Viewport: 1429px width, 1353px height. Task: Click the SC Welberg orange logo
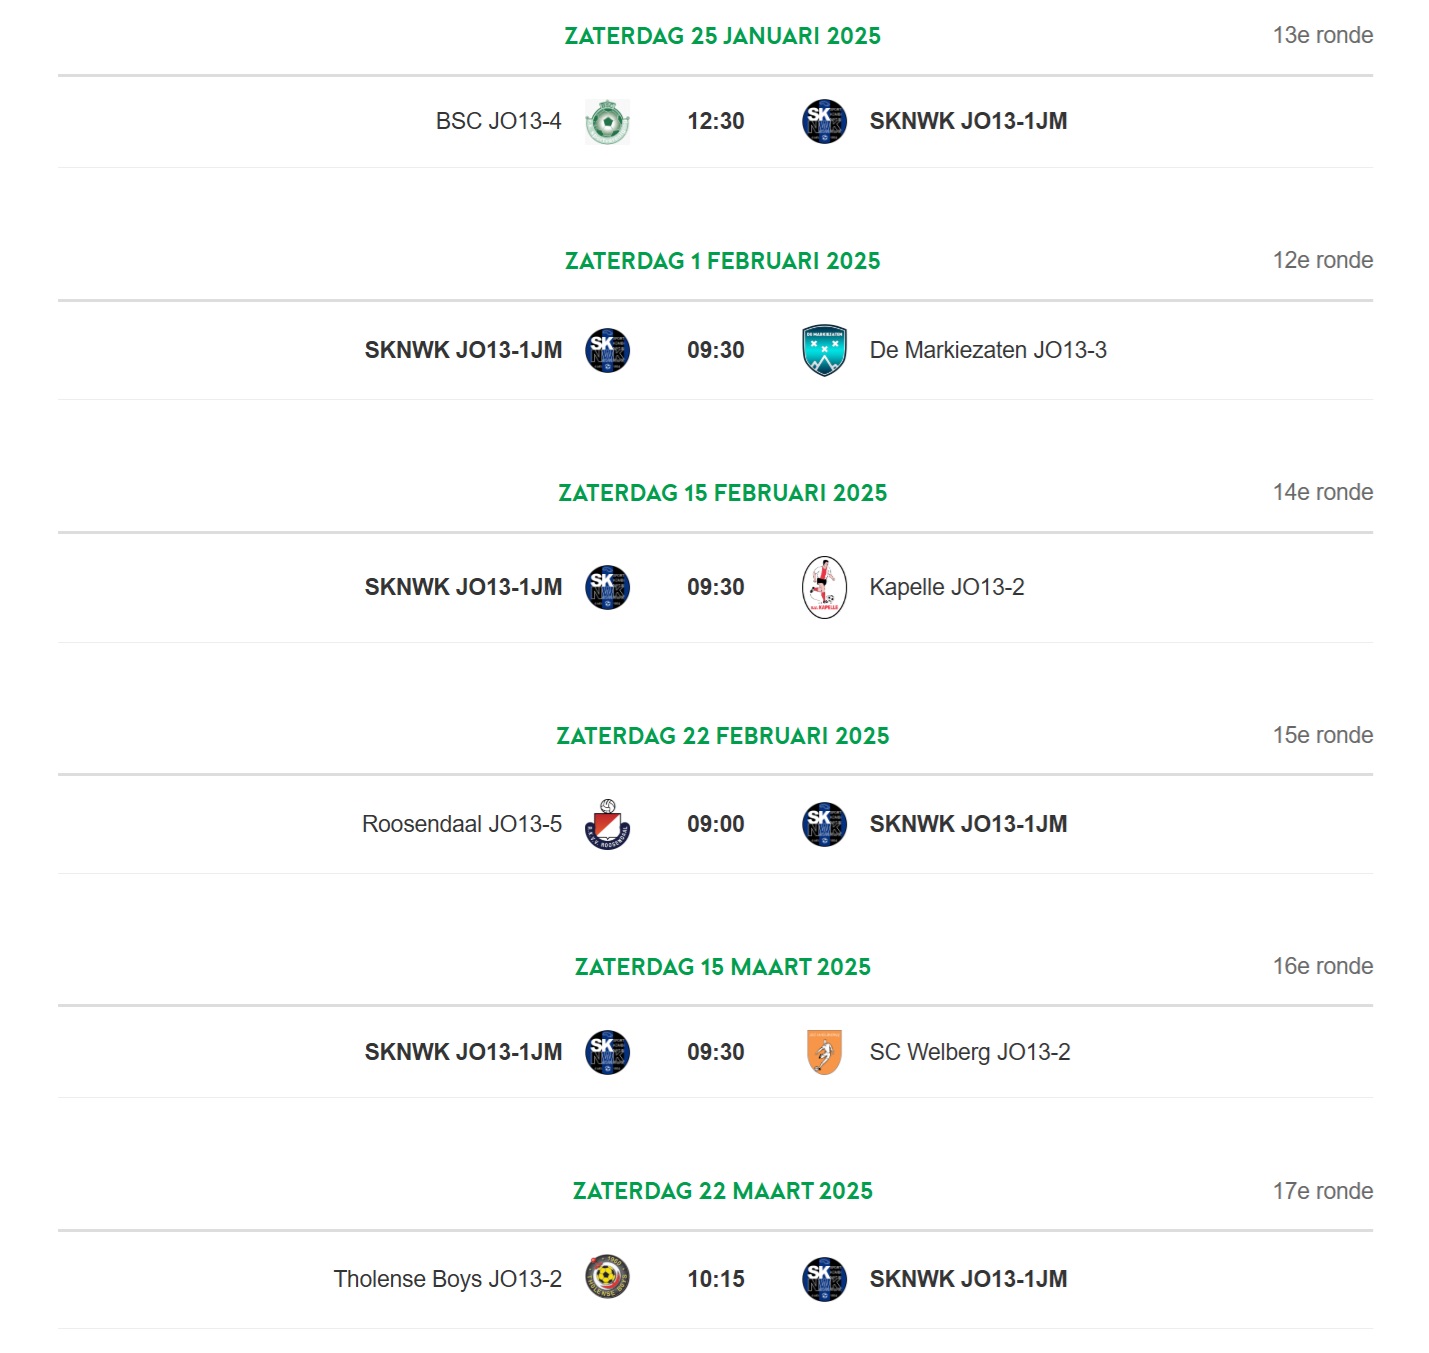coord(824,1052)
